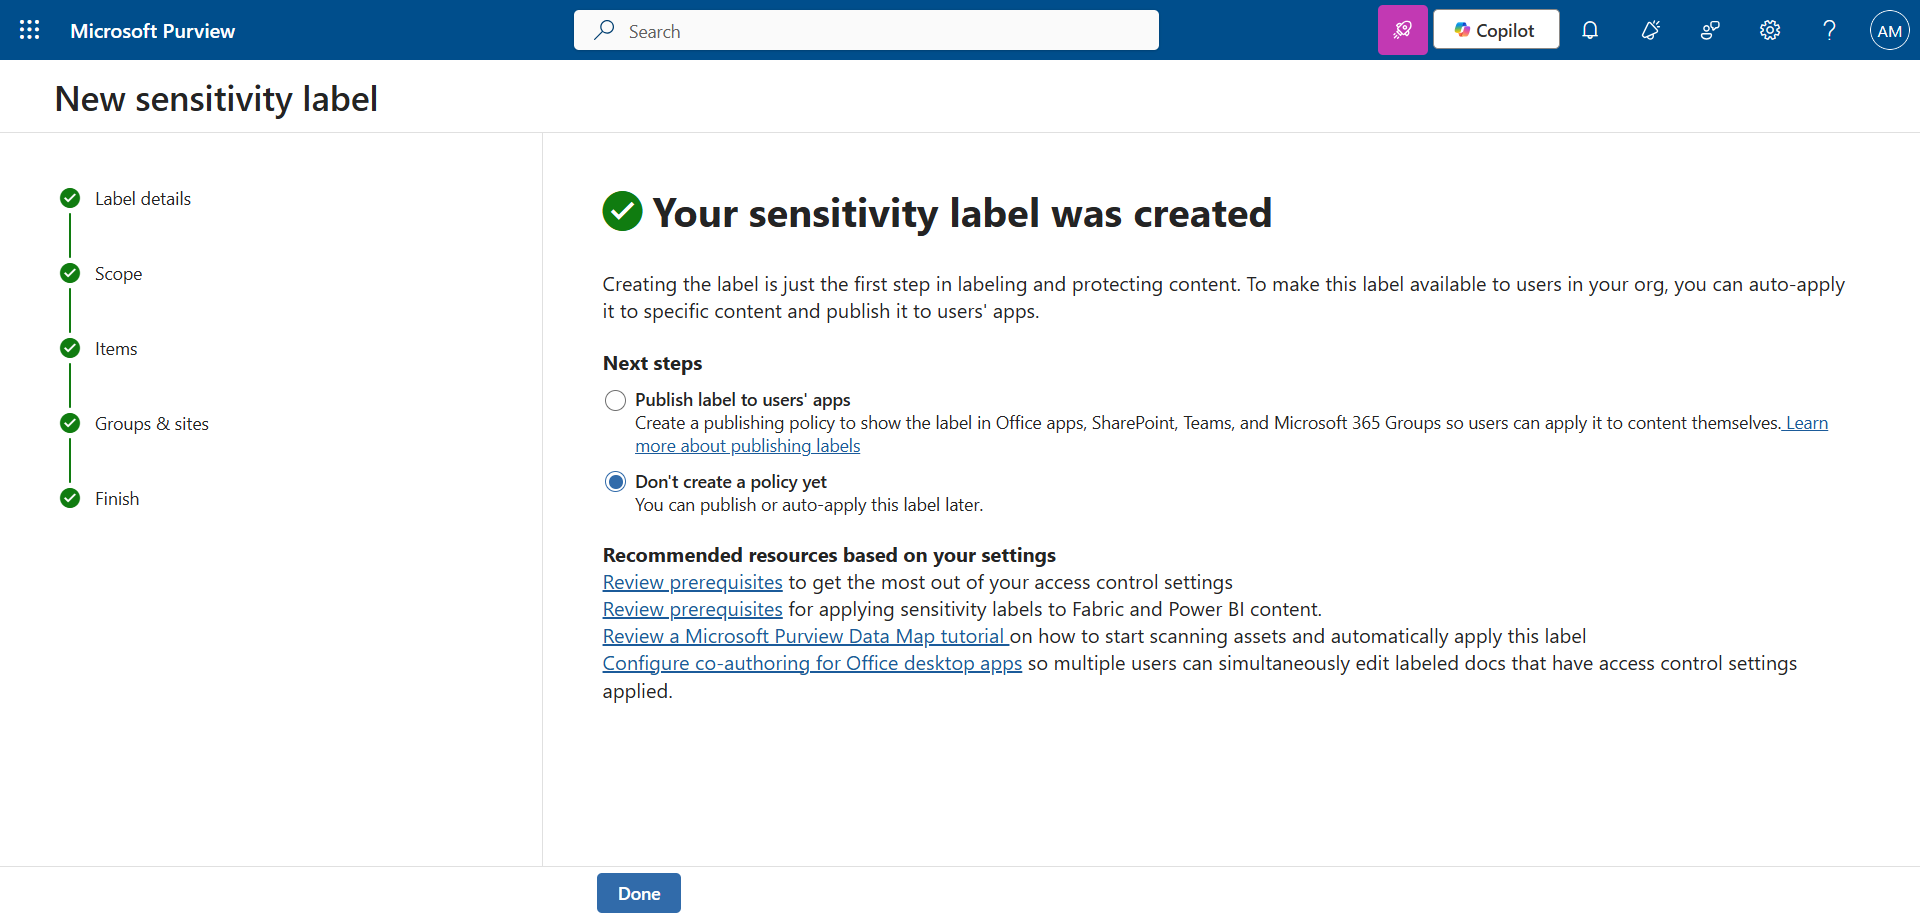1920x919 pixels.
Task: Open the Groups & sites step
Action: (x=151, y=424)
